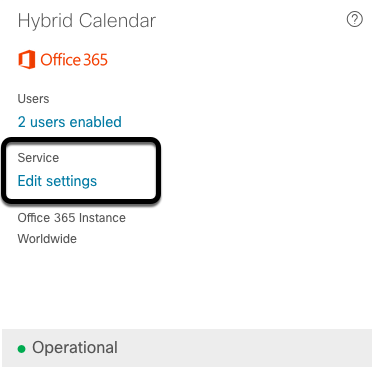Click the word settings in Edit settings
The image size is (372, 367).
(x=71, y=182)
